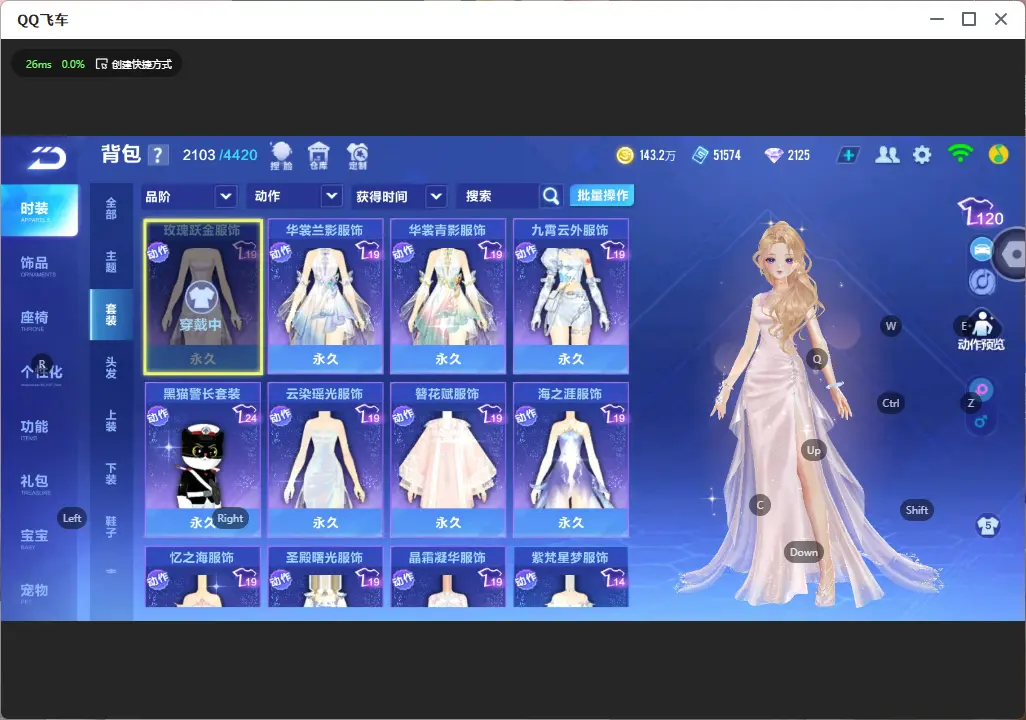Switch to the 礼包 treasure tab

tap(39, 483)
